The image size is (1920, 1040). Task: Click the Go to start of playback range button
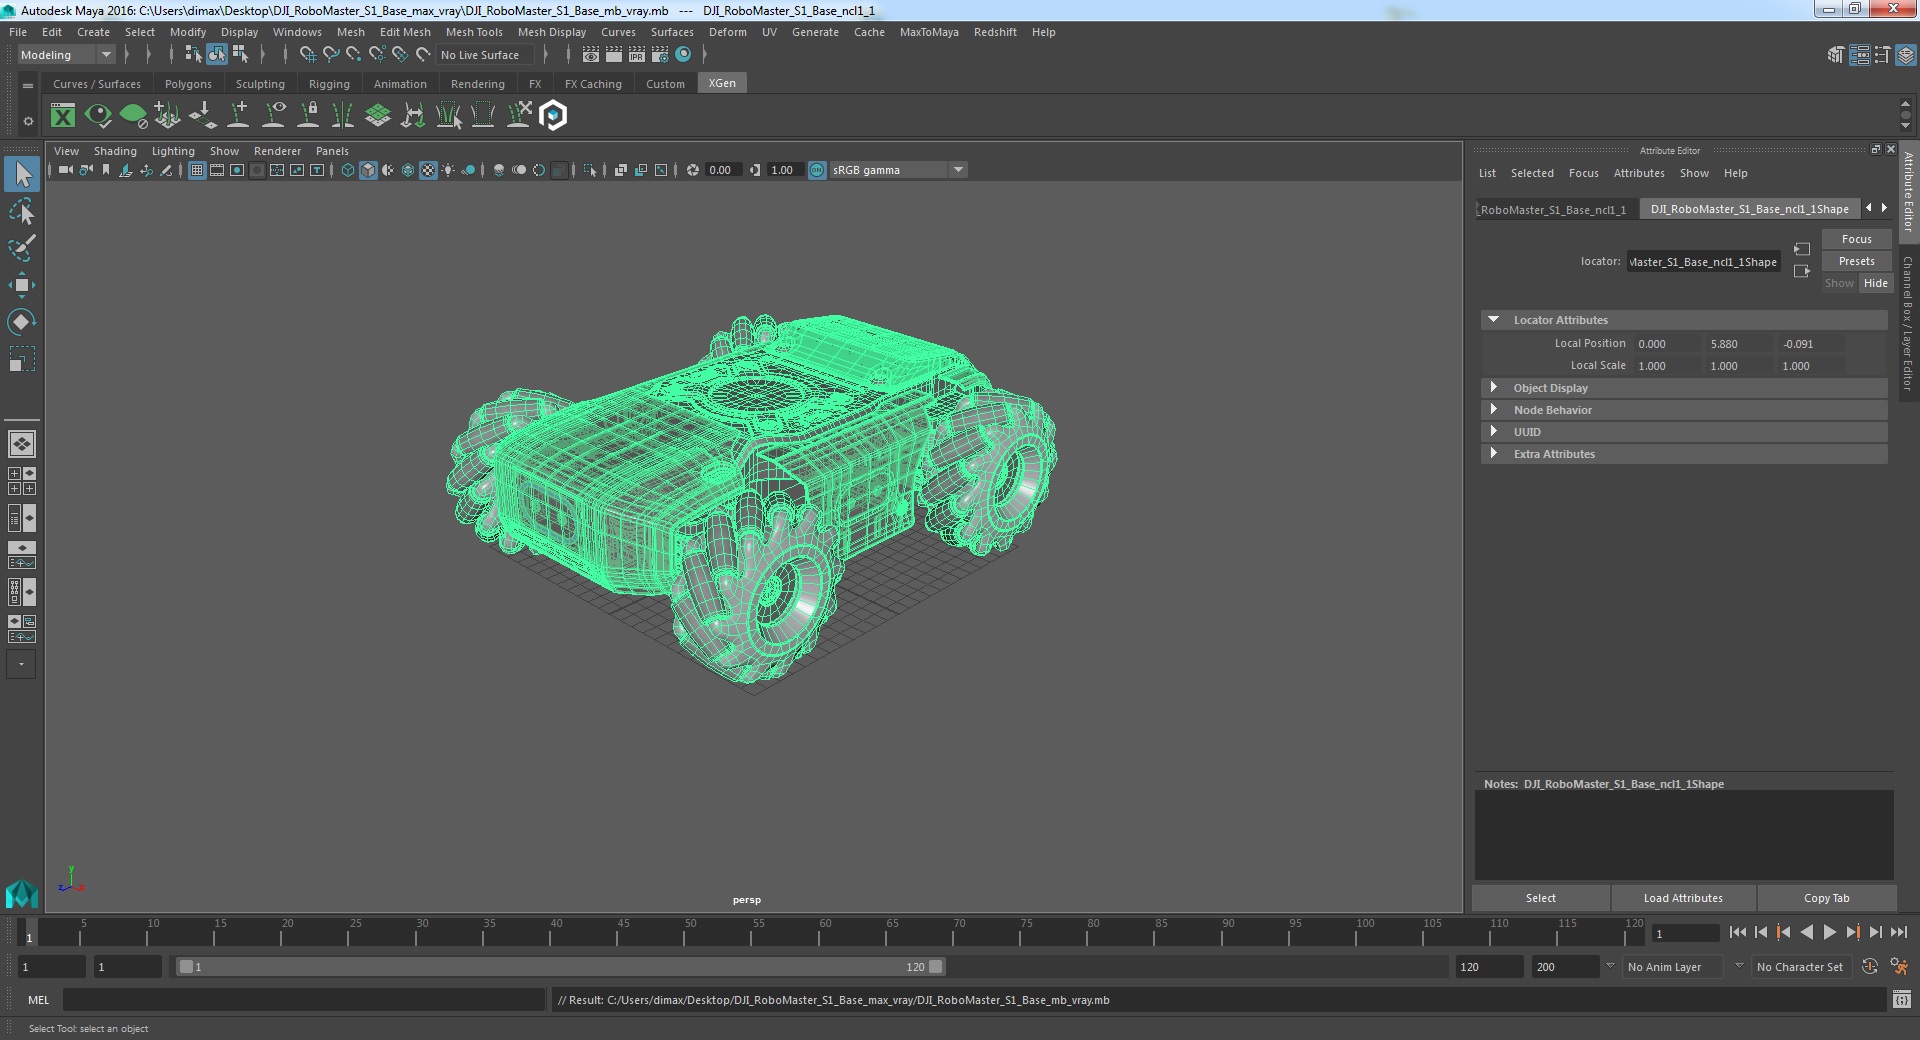point(1738,932)
